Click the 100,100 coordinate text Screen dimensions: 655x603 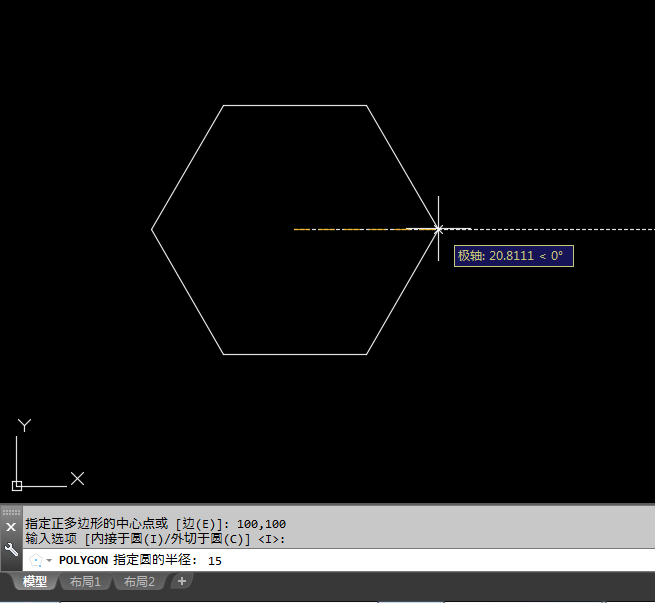point(261,524)
